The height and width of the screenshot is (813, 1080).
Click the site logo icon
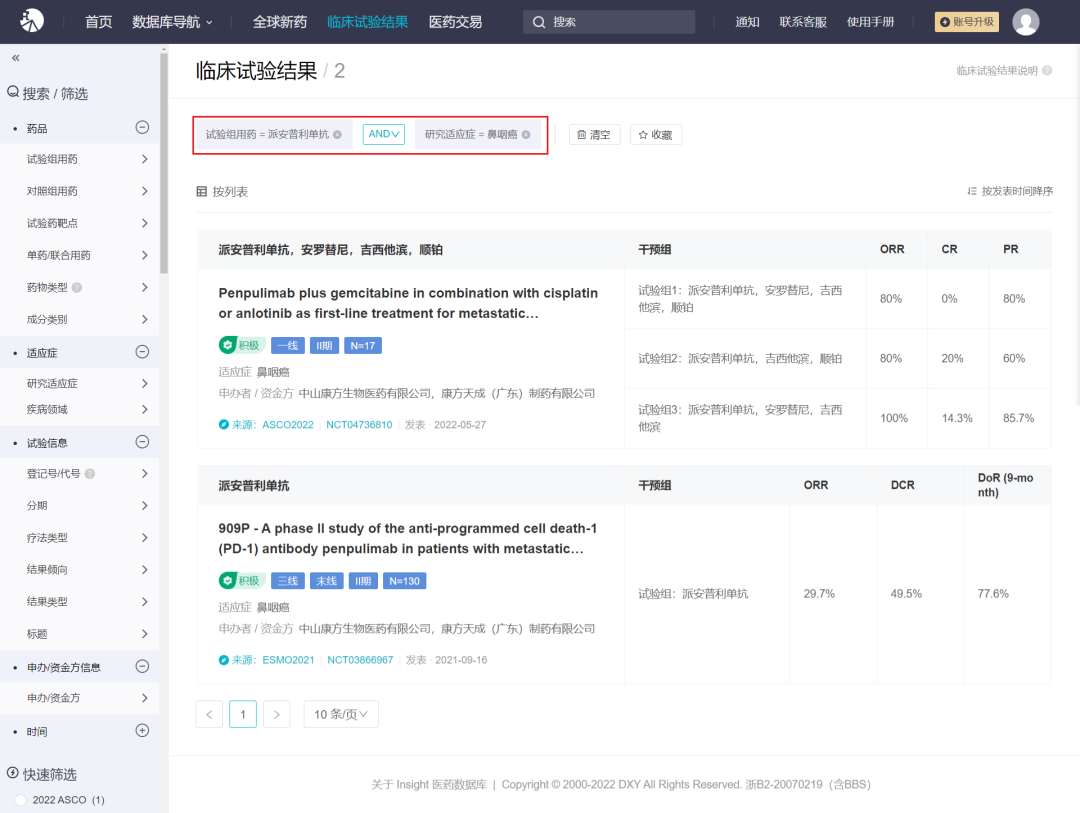tap(32, 21)
